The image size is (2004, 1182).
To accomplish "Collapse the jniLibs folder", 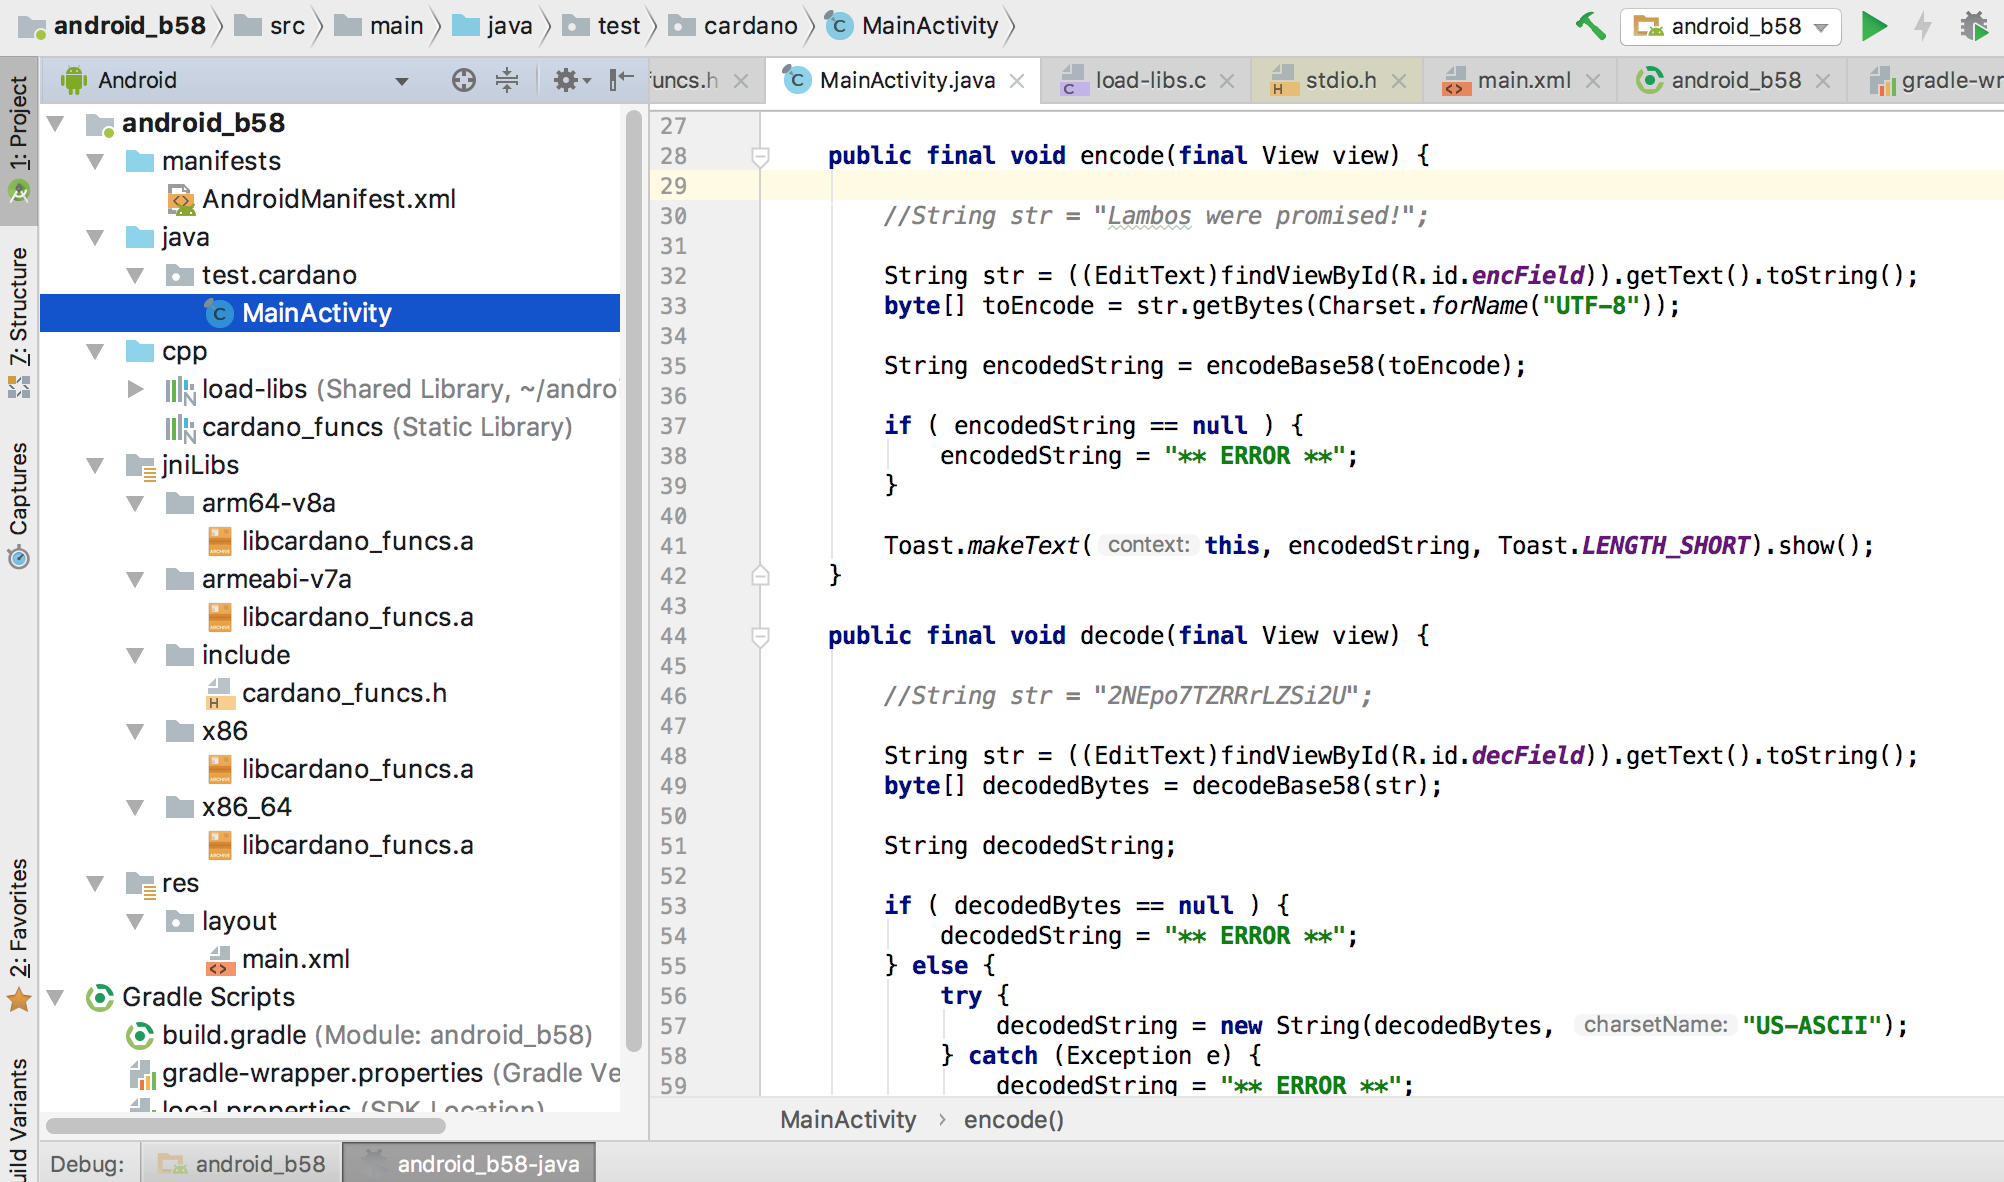I will (x=96, y=465).
